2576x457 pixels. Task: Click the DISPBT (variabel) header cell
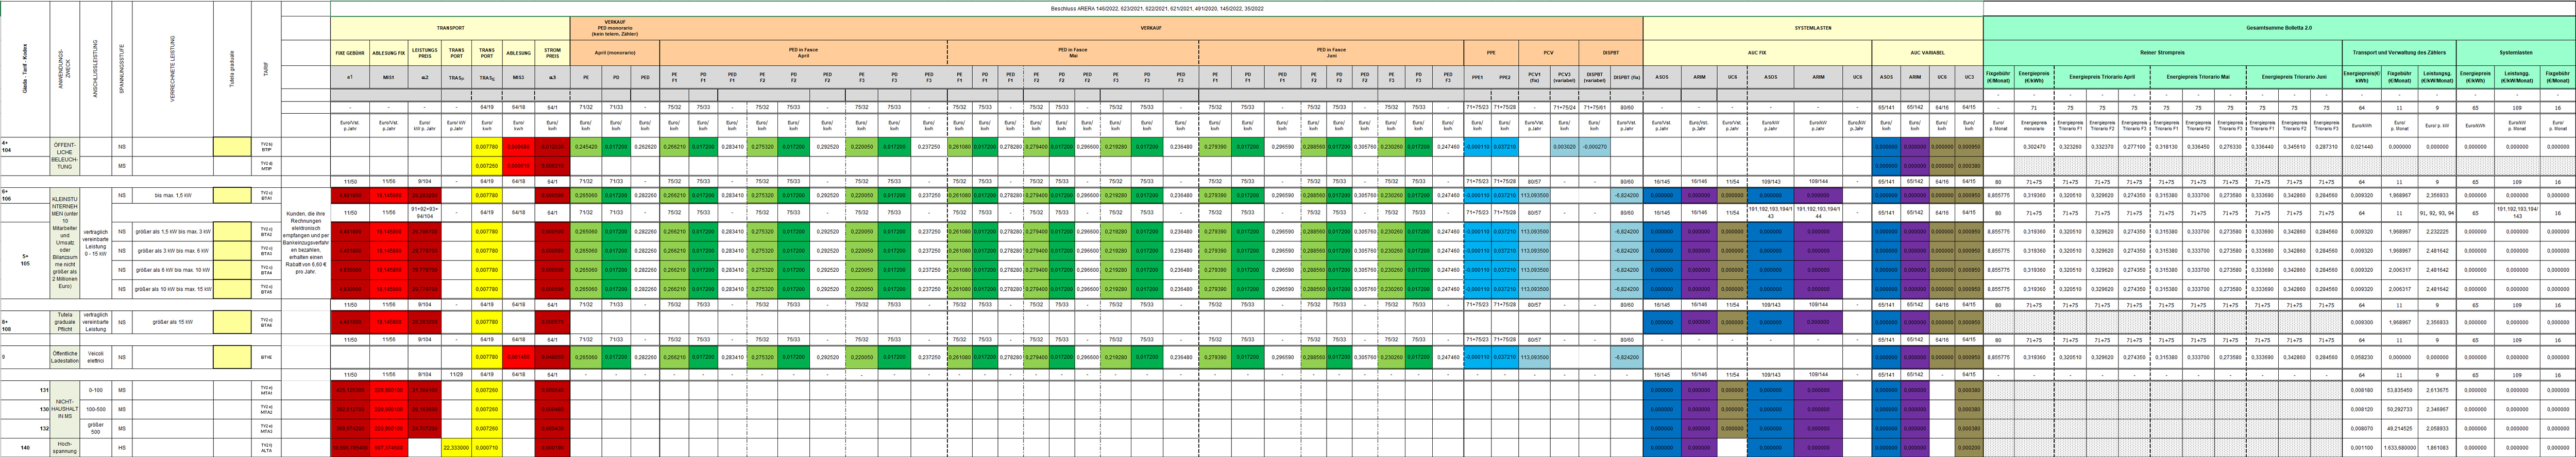[1595, 76]
